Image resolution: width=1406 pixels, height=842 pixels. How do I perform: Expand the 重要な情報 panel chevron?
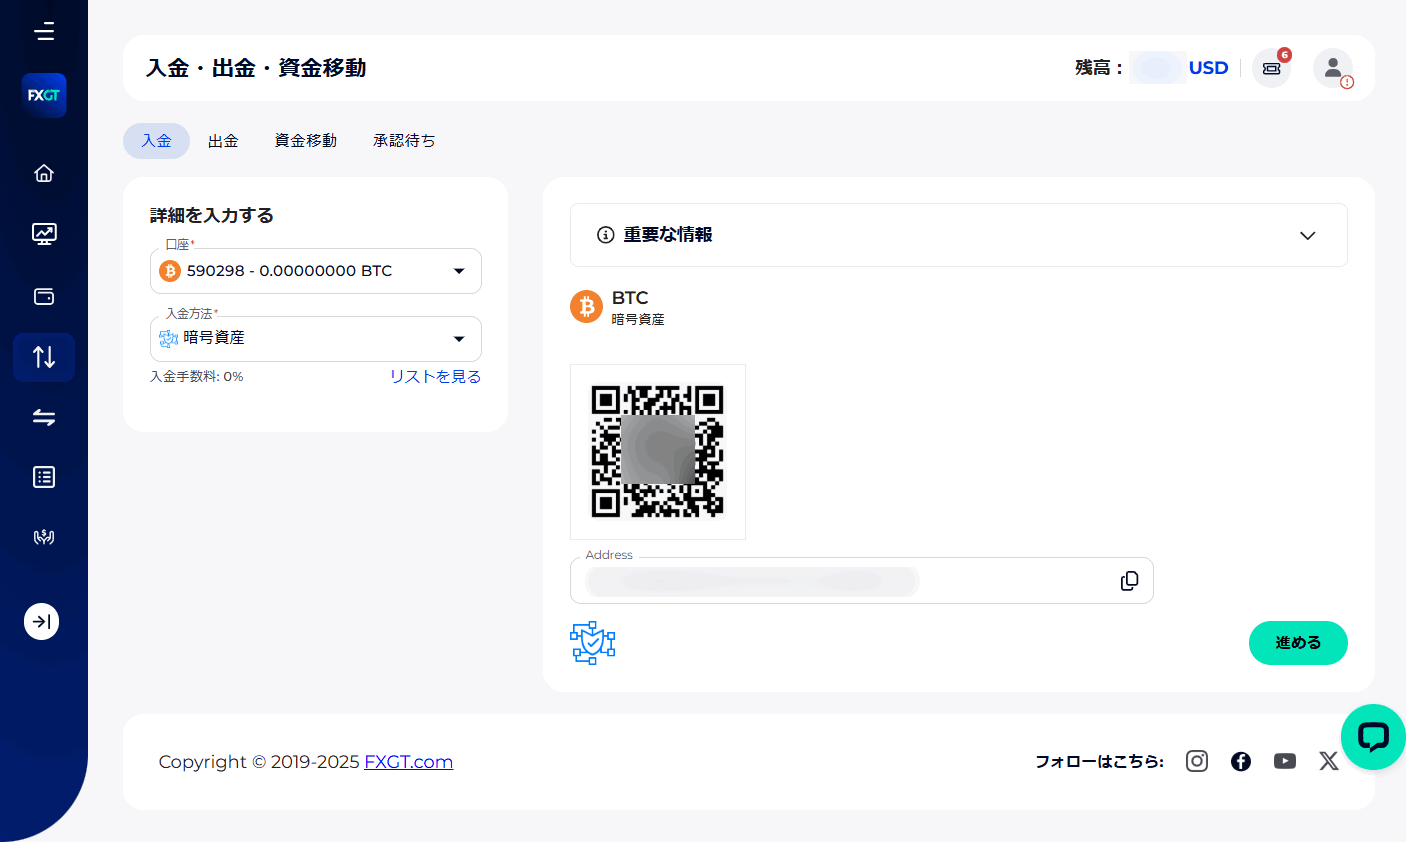(1307, 236)
